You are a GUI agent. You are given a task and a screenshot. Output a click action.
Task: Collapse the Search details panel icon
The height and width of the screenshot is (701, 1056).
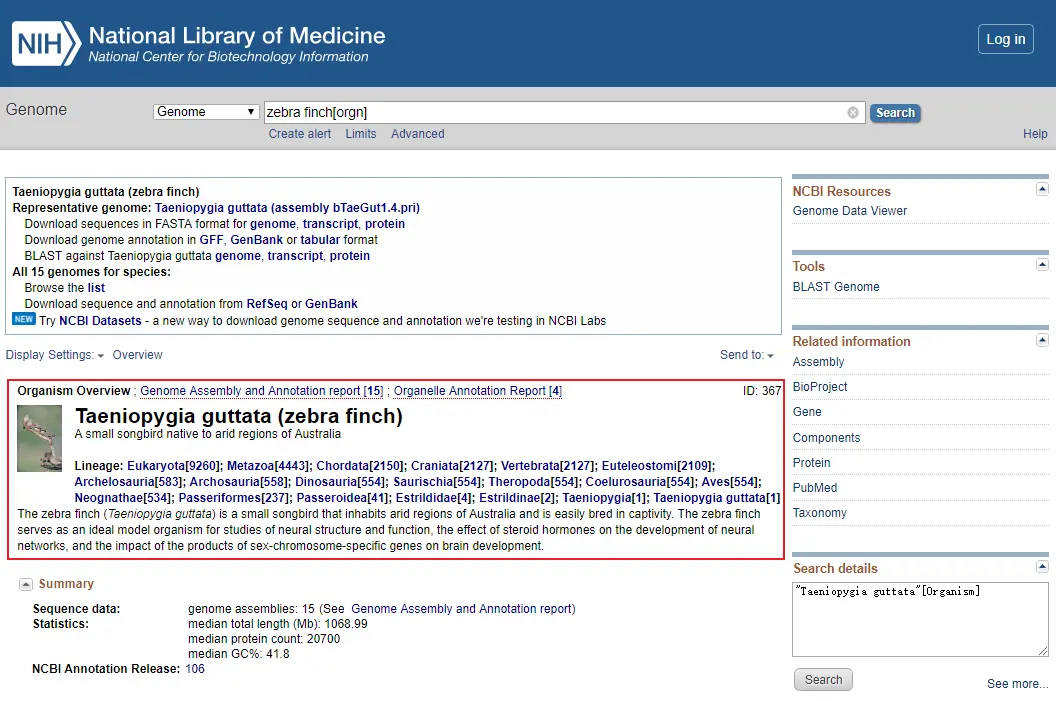point(1042,566)
